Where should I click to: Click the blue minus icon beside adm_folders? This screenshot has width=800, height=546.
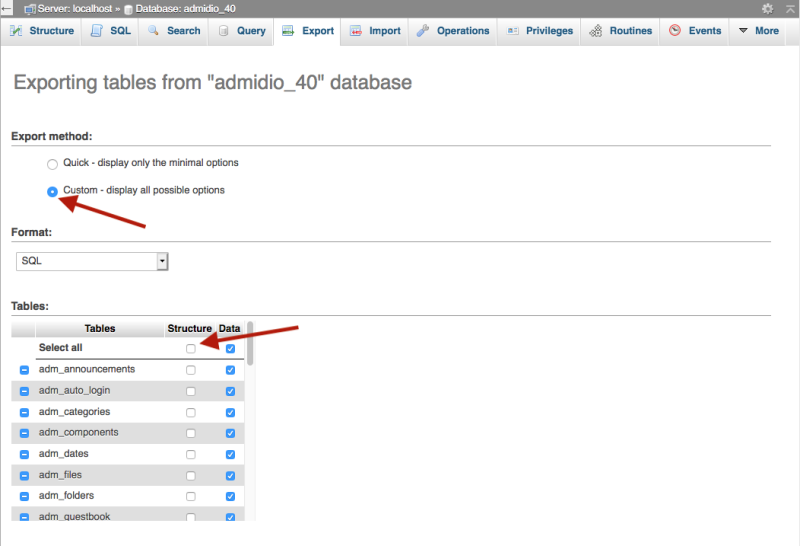(x=24, y=496)
